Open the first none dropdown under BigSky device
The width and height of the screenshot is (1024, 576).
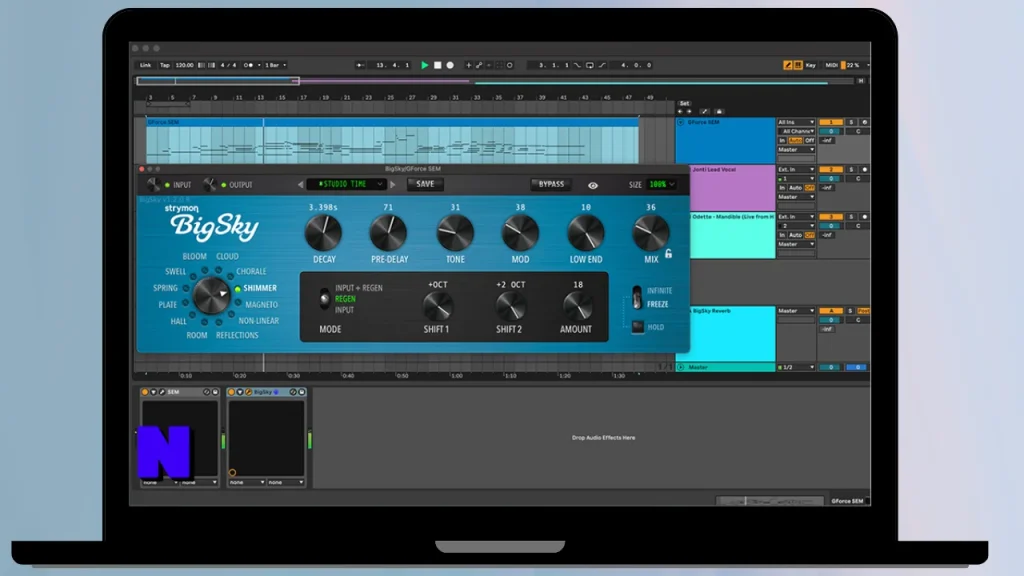click(247, 483)
